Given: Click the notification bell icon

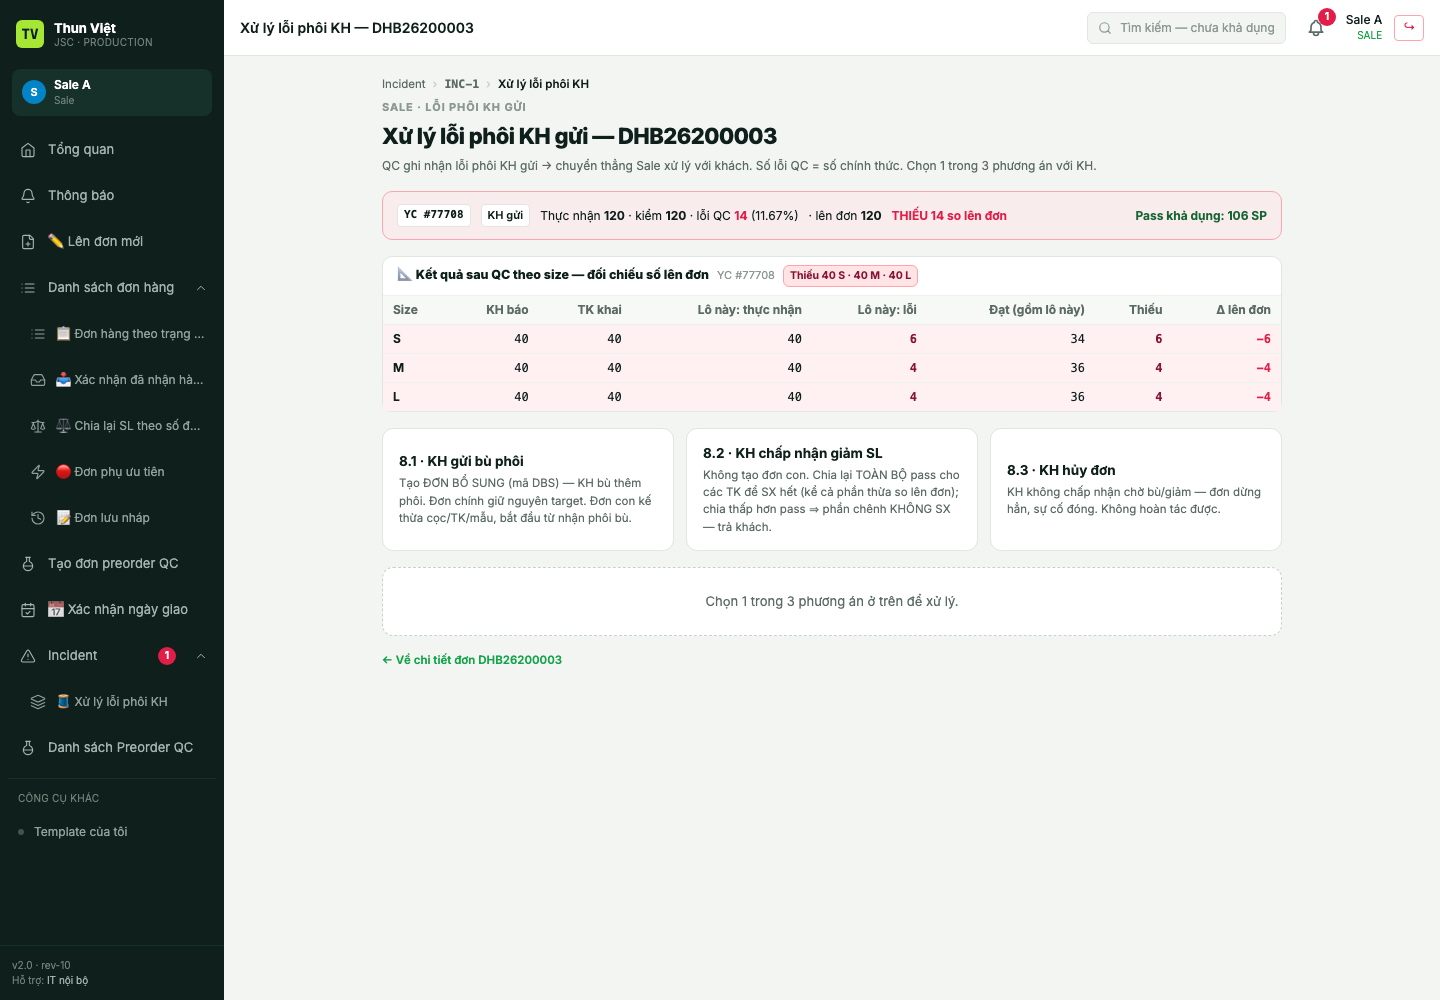Looking at the screenshot, I should 1316,28.
